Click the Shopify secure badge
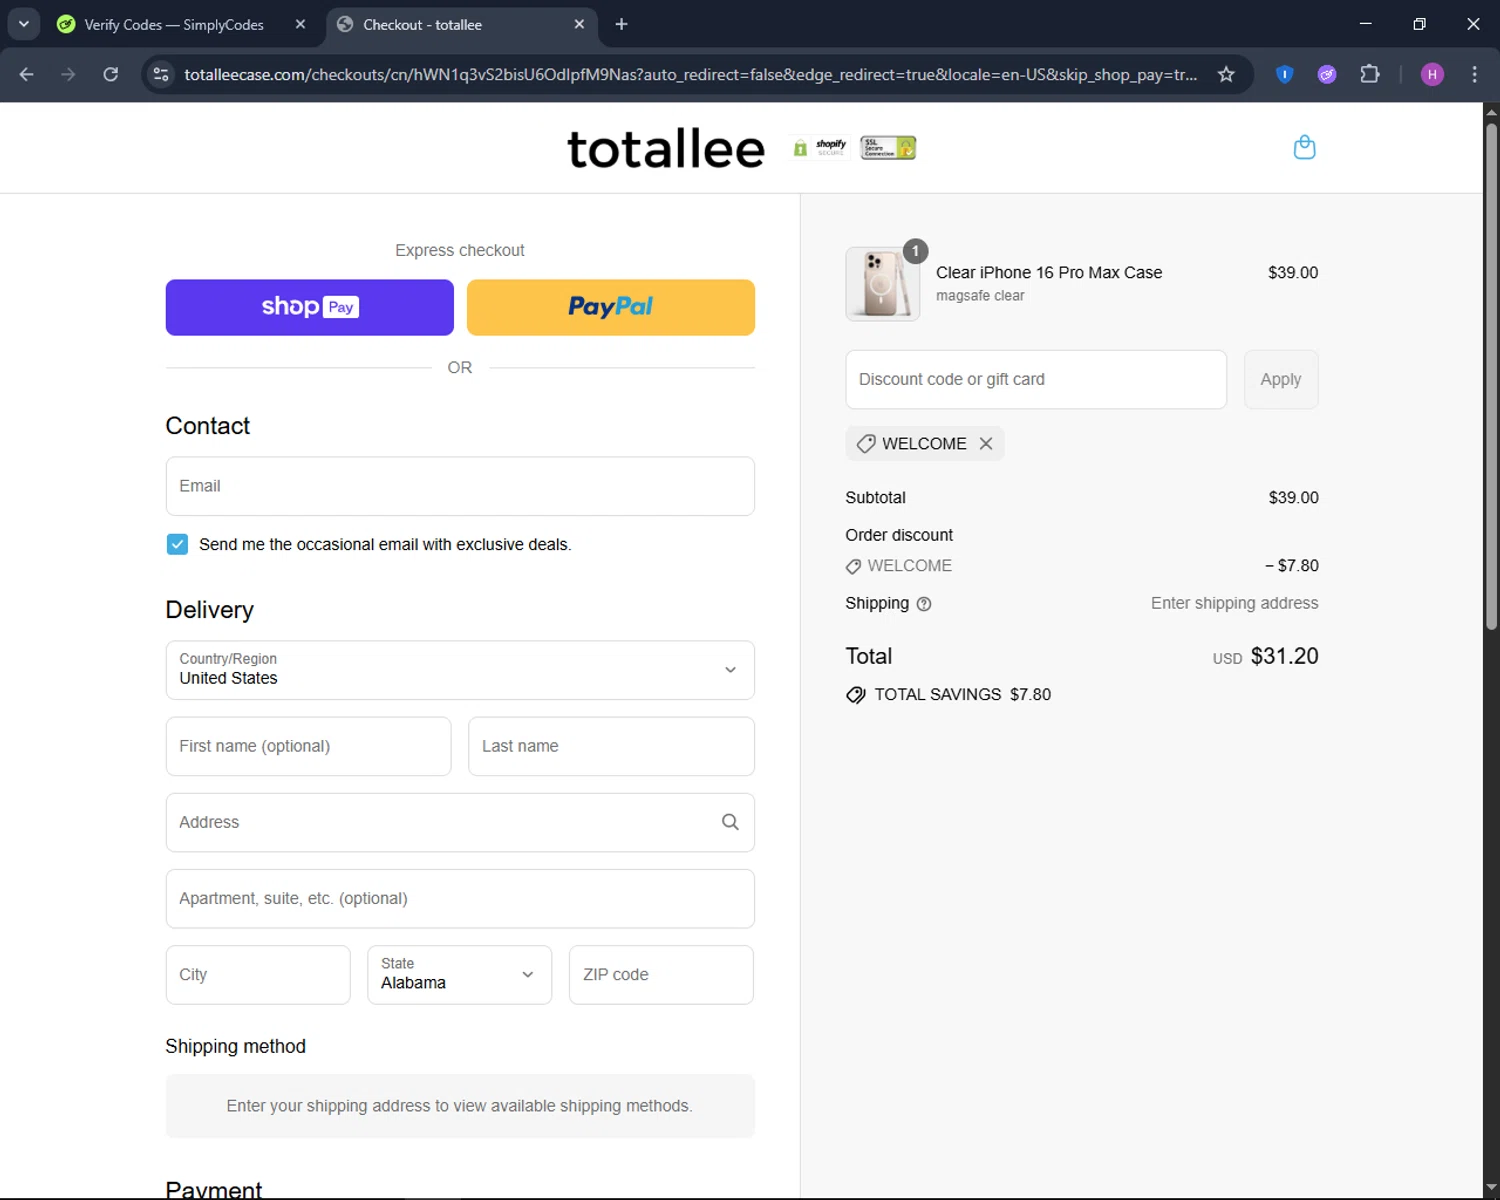Image resolution: width=1500 pixels, height=1200 pixels. [821, 148]
